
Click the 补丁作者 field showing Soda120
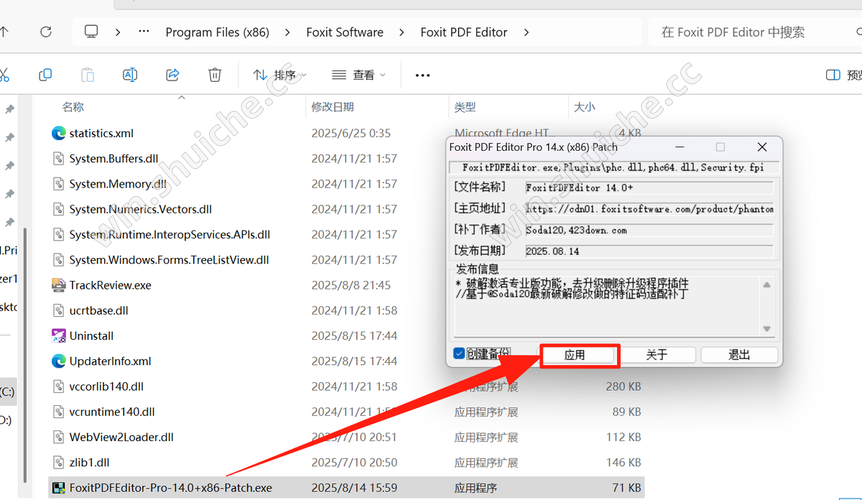649,230
